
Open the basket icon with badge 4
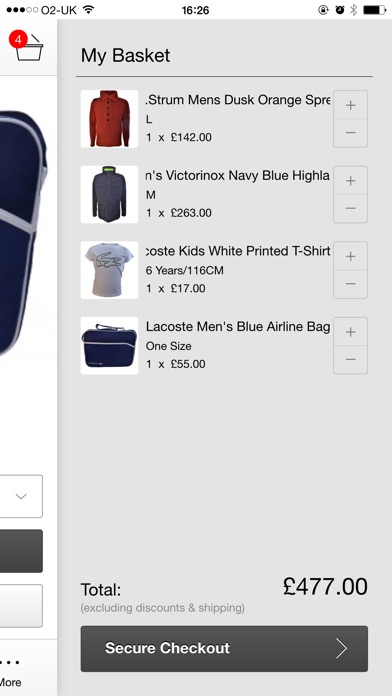tap(26, 46)
